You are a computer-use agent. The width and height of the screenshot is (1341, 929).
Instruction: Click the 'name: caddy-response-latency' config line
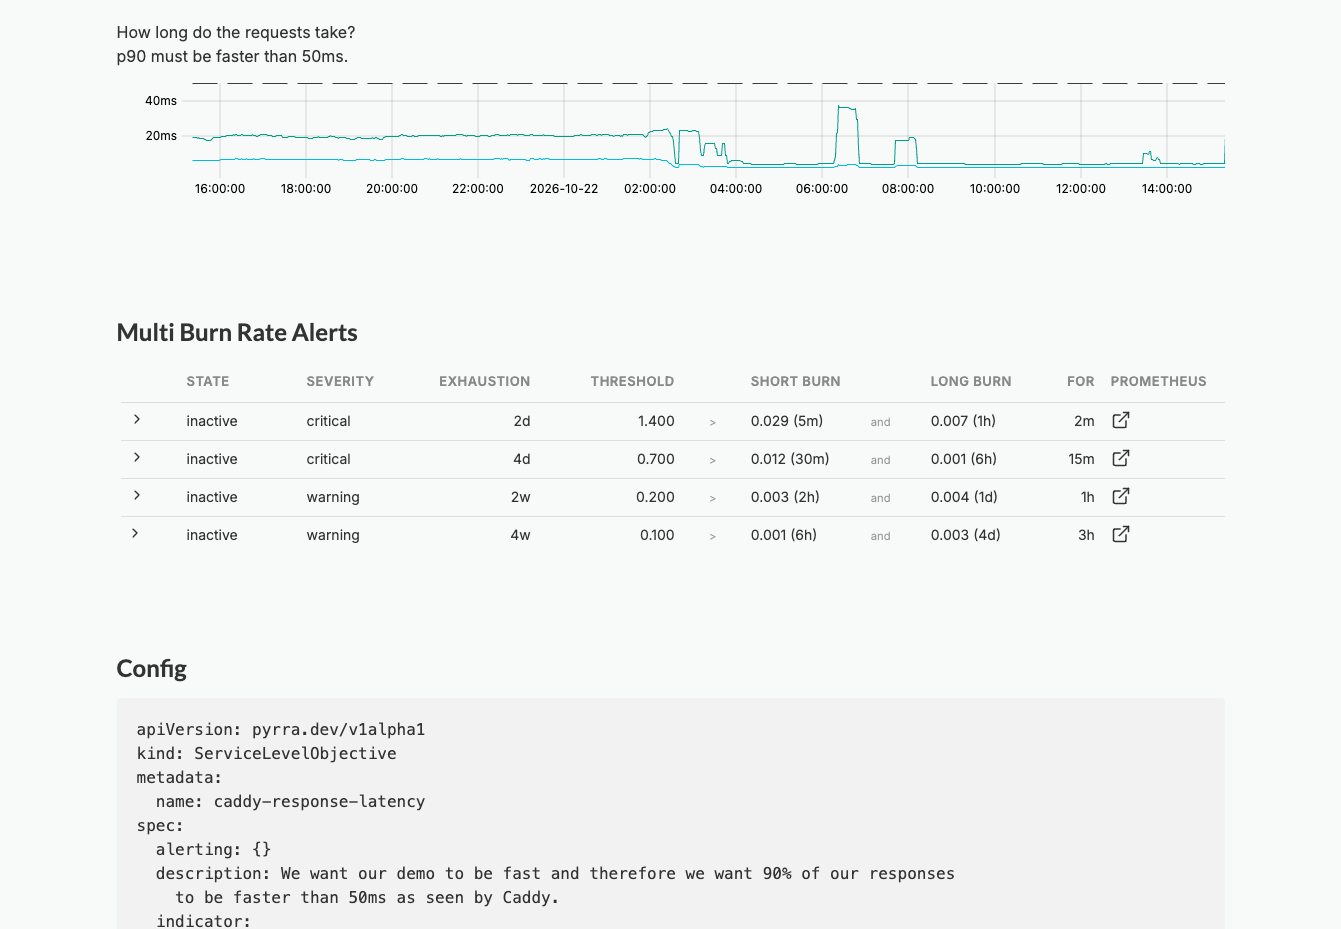pyautogui.click(x=290, y=802)
